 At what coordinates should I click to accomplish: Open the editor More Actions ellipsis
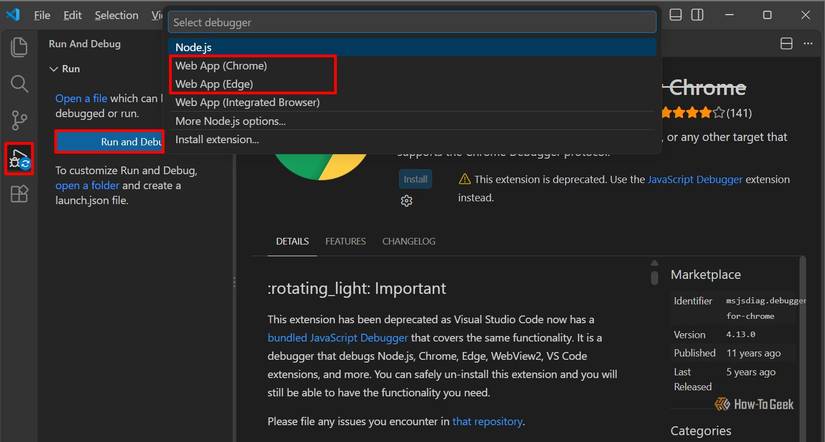(808, 44)
